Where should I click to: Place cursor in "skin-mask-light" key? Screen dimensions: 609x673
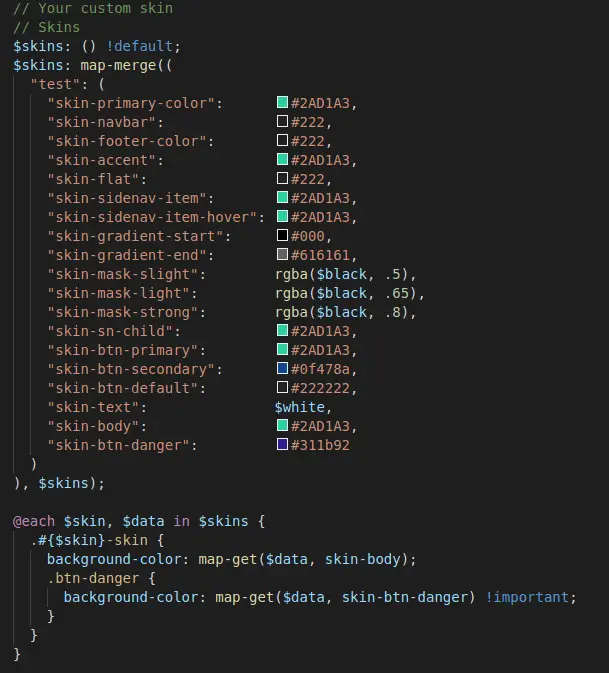pos(118,293)
